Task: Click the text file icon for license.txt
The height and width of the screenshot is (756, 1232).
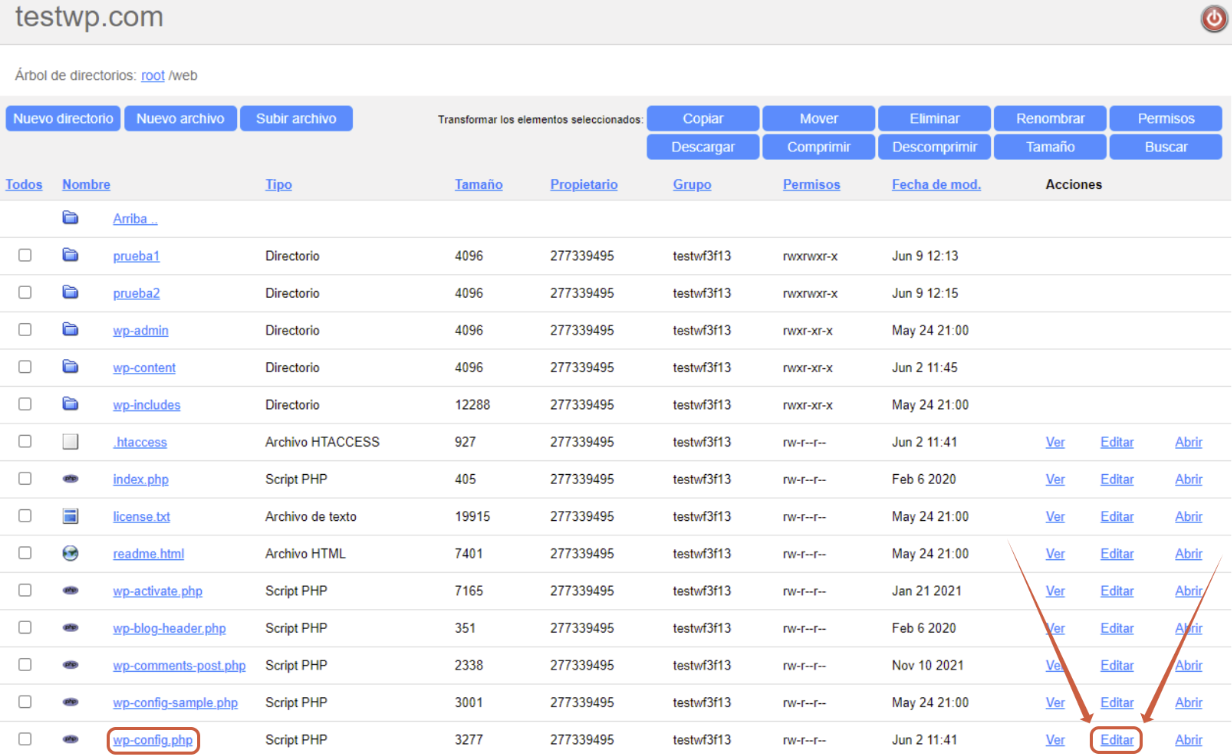Action: tap(70, 516)
